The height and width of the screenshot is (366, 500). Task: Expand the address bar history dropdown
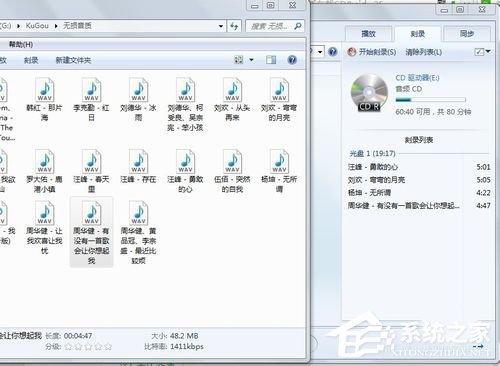coord(221,26)
